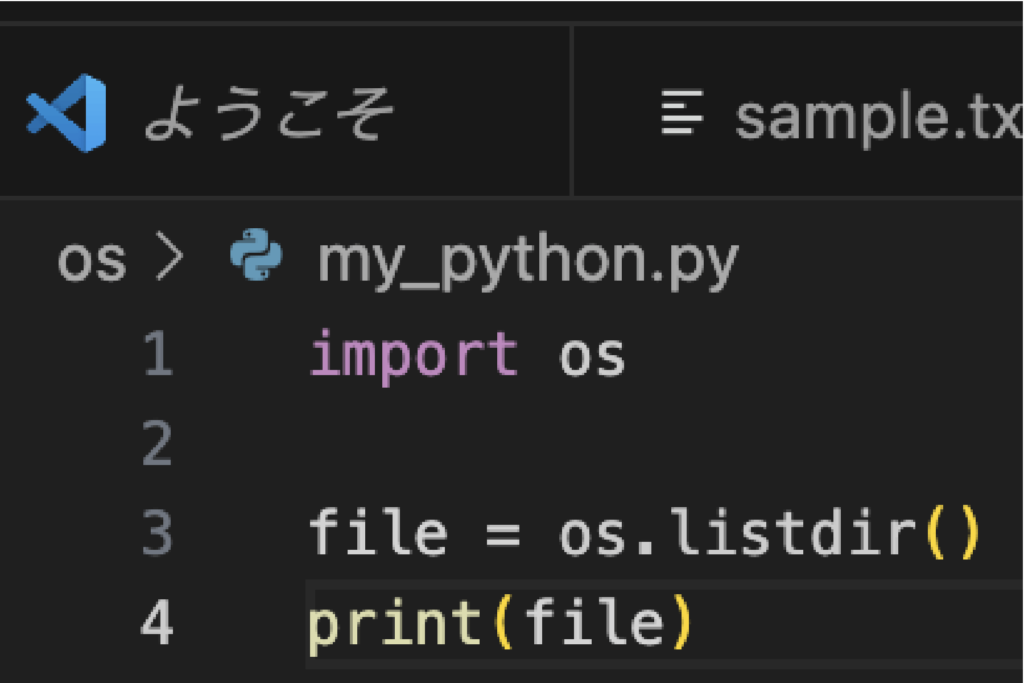Open the my_python.py breadcrumb item
The width and height of the screenshot is (1024, 683).
point(527,261)
